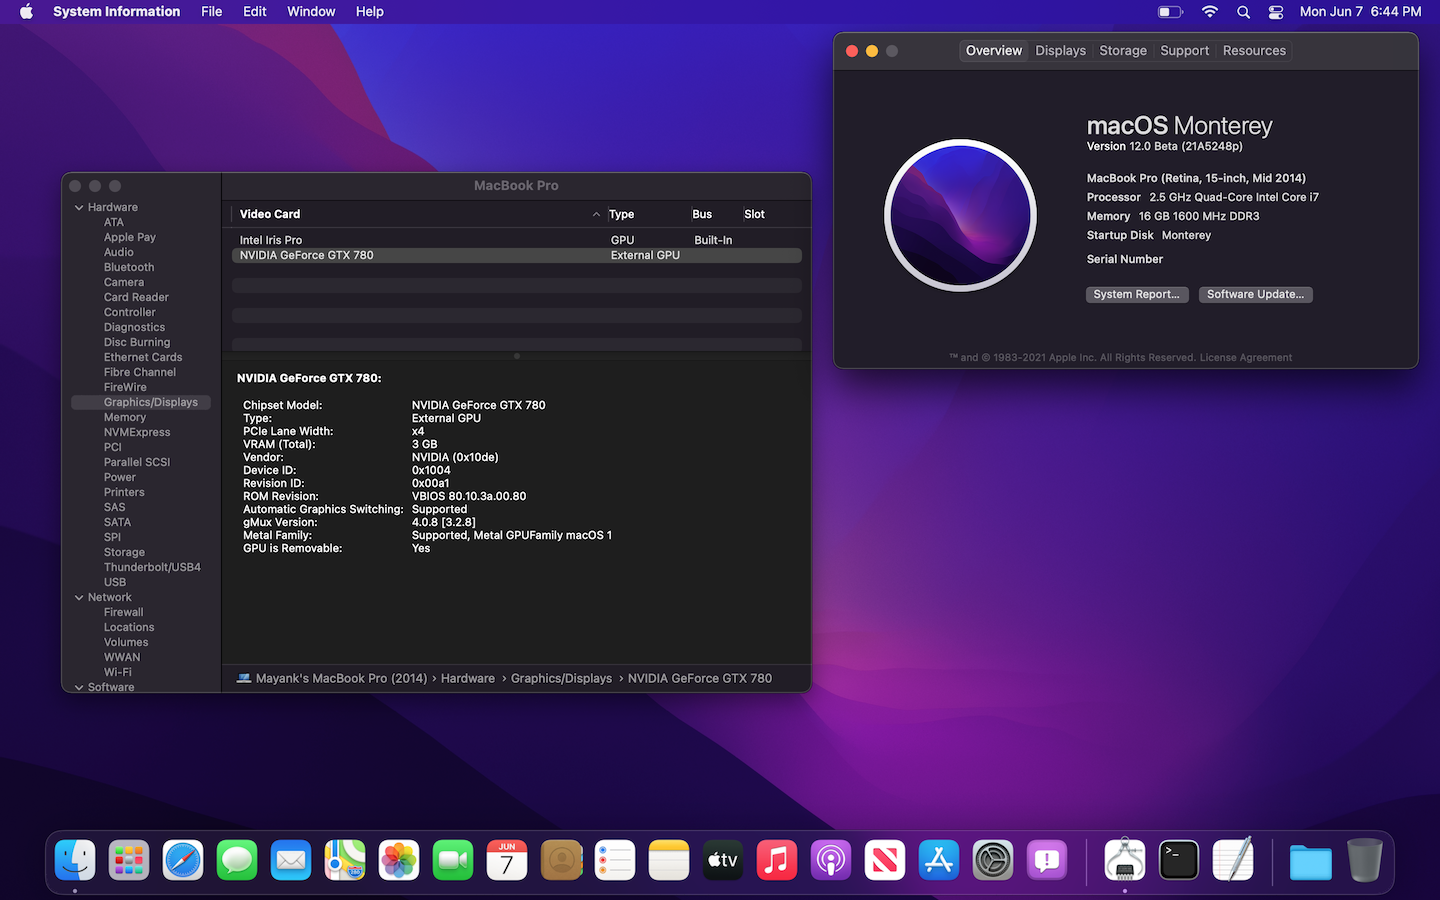Click the System Report button

1137,295
